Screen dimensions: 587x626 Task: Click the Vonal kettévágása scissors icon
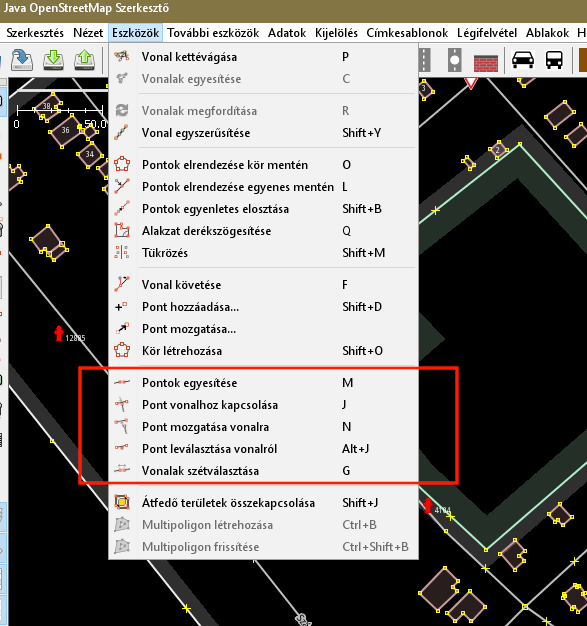coord(122,56)
